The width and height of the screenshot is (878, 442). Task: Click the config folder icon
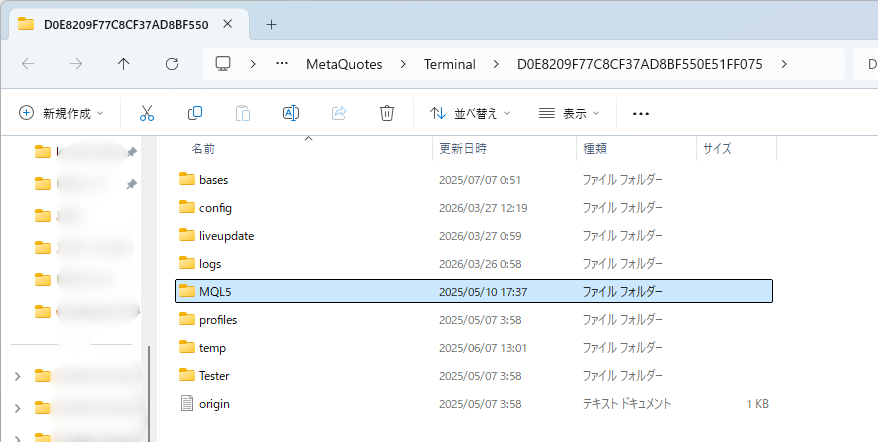coord(186,207)
